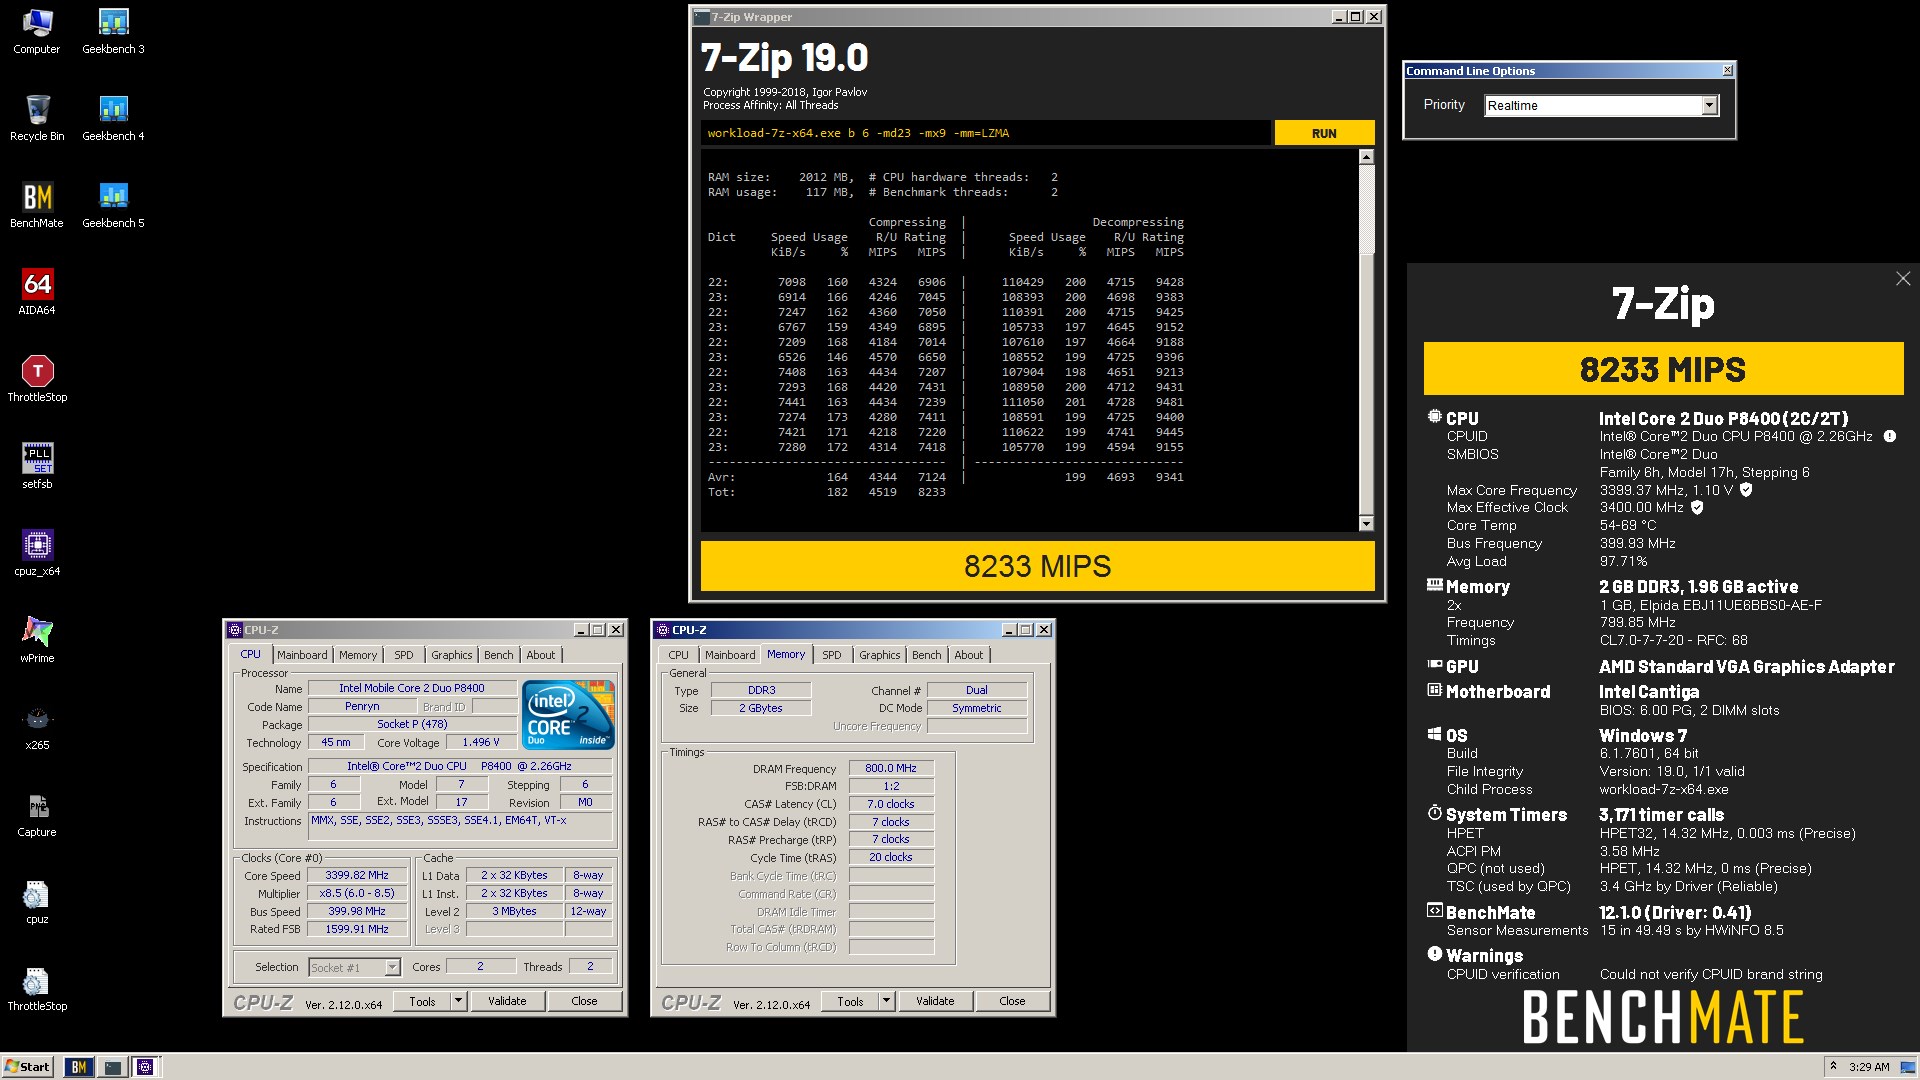Click Close button in left CPU-Z
This screenshot has width=1920, height=1080.
coord(584,1001)
